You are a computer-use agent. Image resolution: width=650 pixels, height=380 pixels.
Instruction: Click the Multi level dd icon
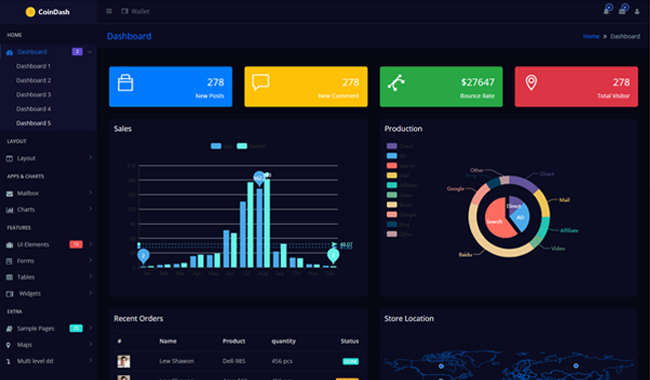coord(8,361)
